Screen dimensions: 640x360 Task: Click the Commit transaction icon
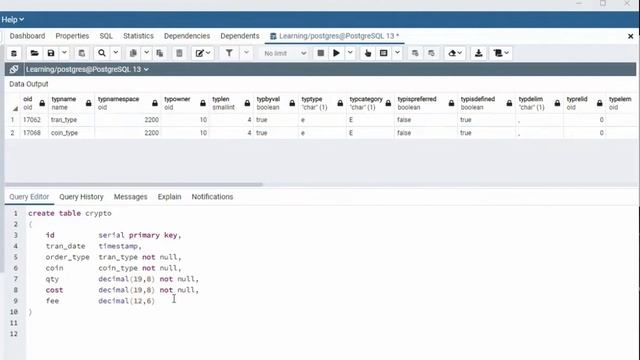coord(415,53)
